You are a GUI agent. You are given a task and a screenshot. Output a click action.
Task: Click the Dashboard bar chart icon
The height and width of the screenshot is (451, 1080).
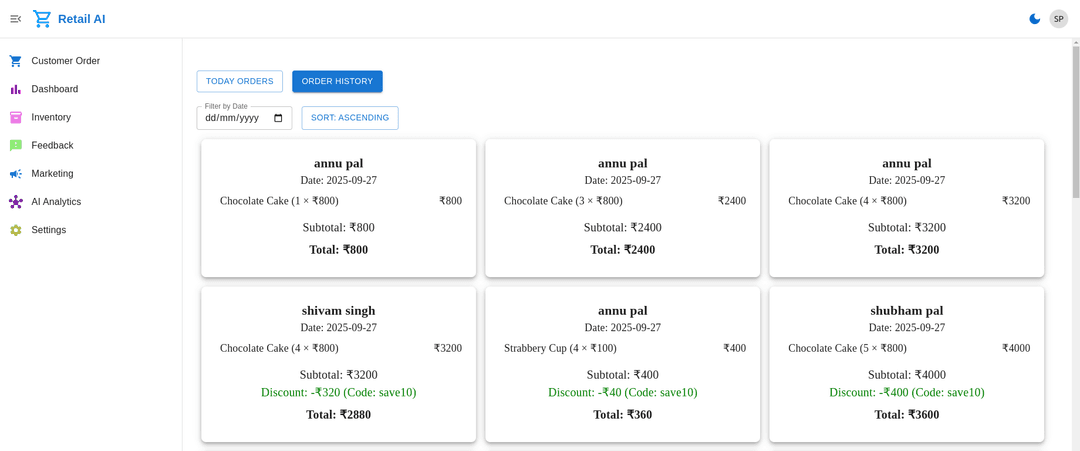click(16, 89)
